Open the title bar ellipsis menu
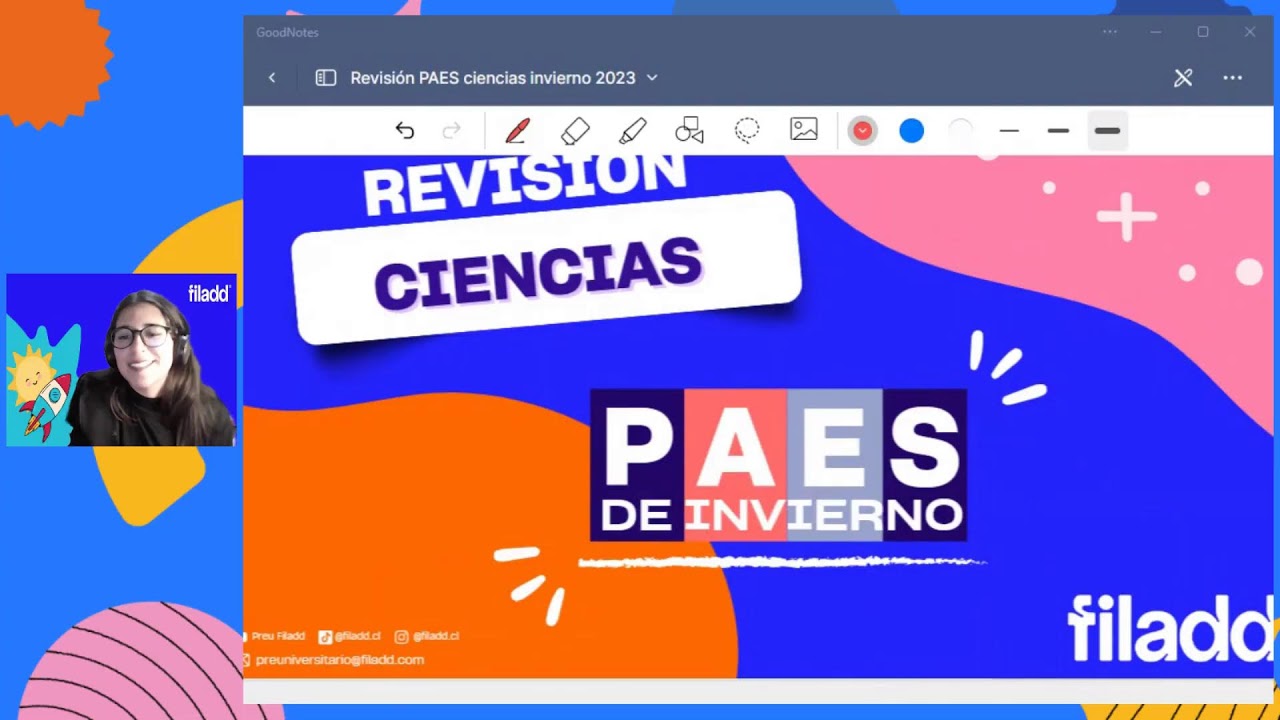 (1110, 32)
